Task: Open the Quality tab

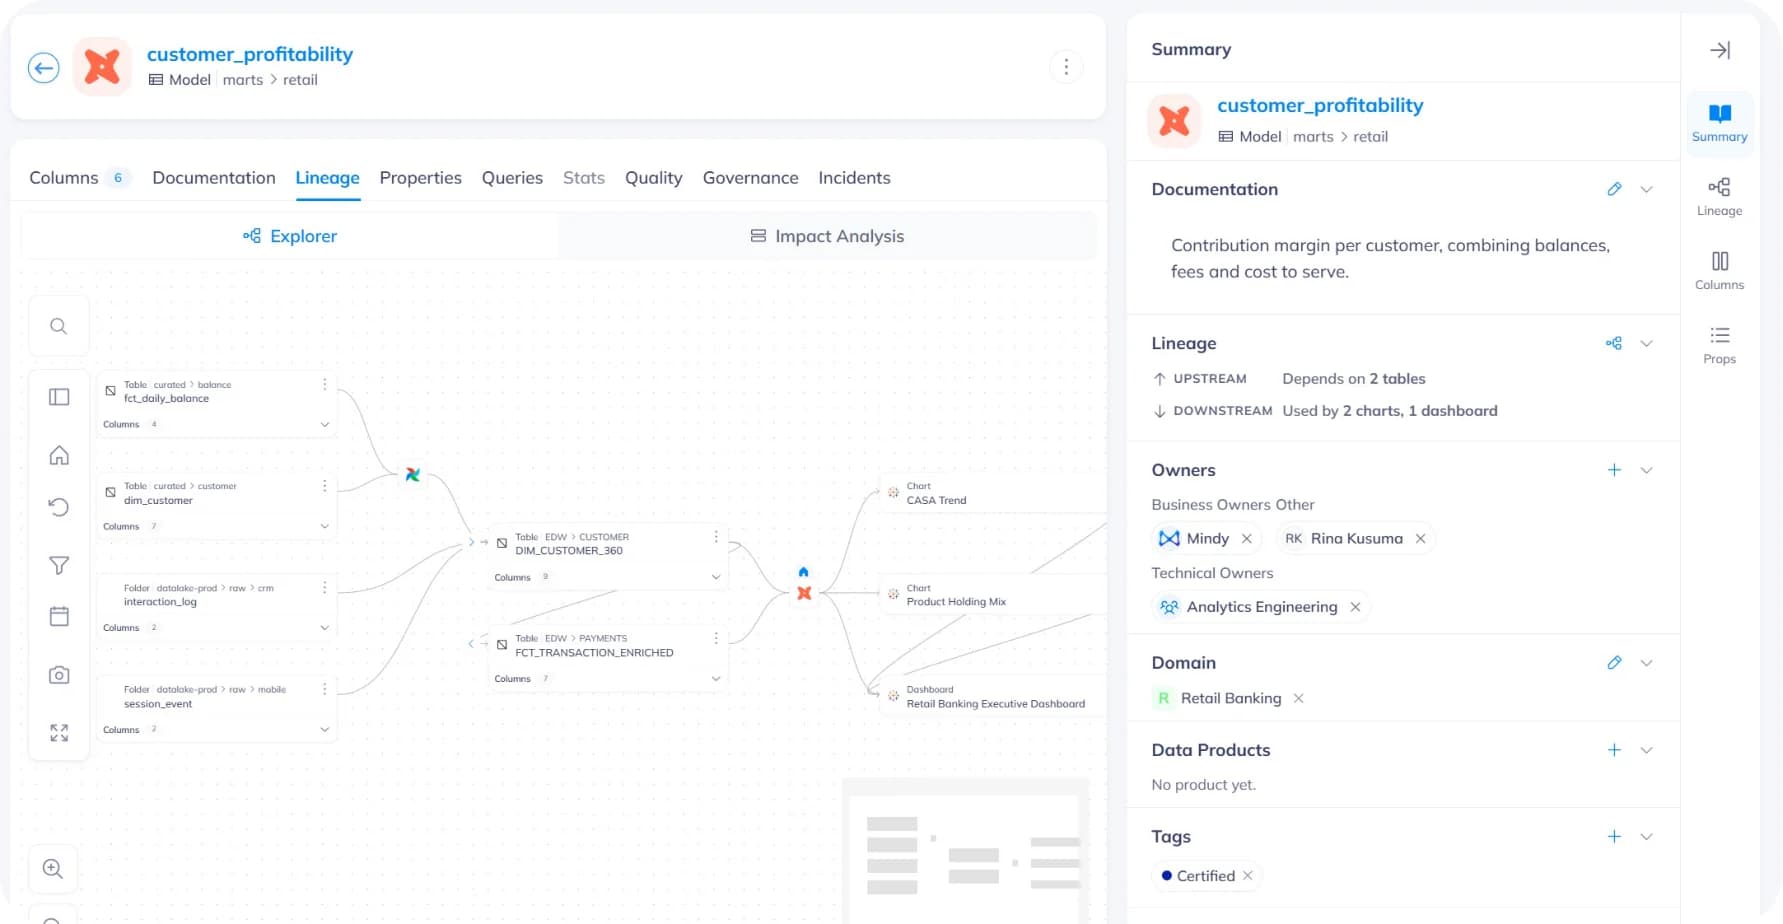Action: click(654, 178)
